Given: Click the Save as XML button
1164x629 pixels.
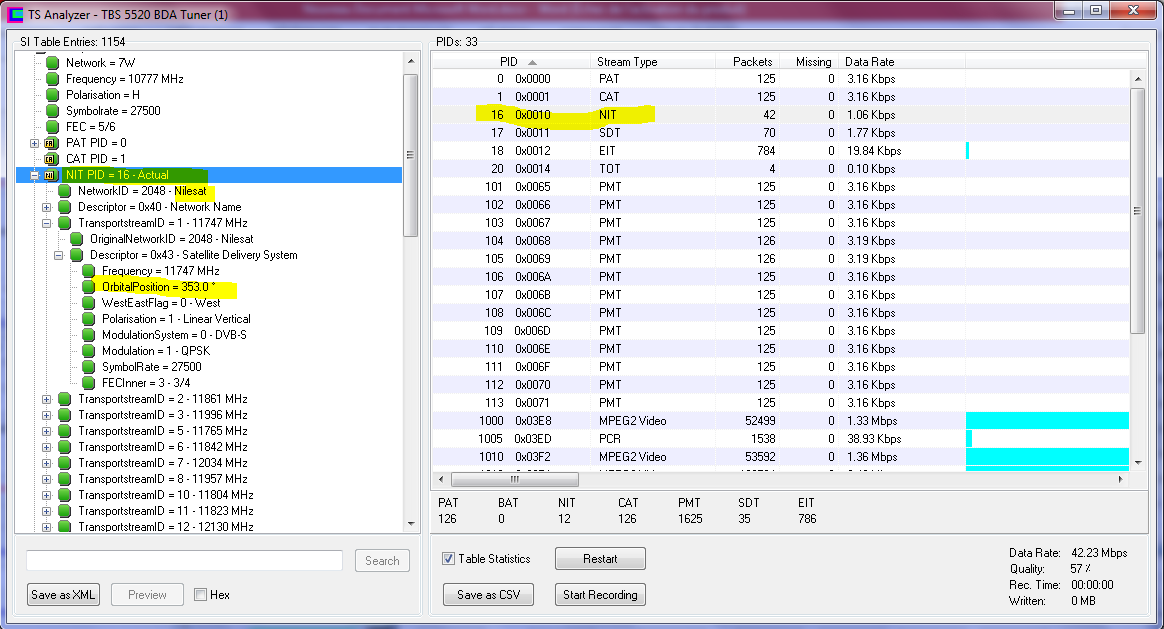Looking at the screenshot, I should click(x=64, y=595).
